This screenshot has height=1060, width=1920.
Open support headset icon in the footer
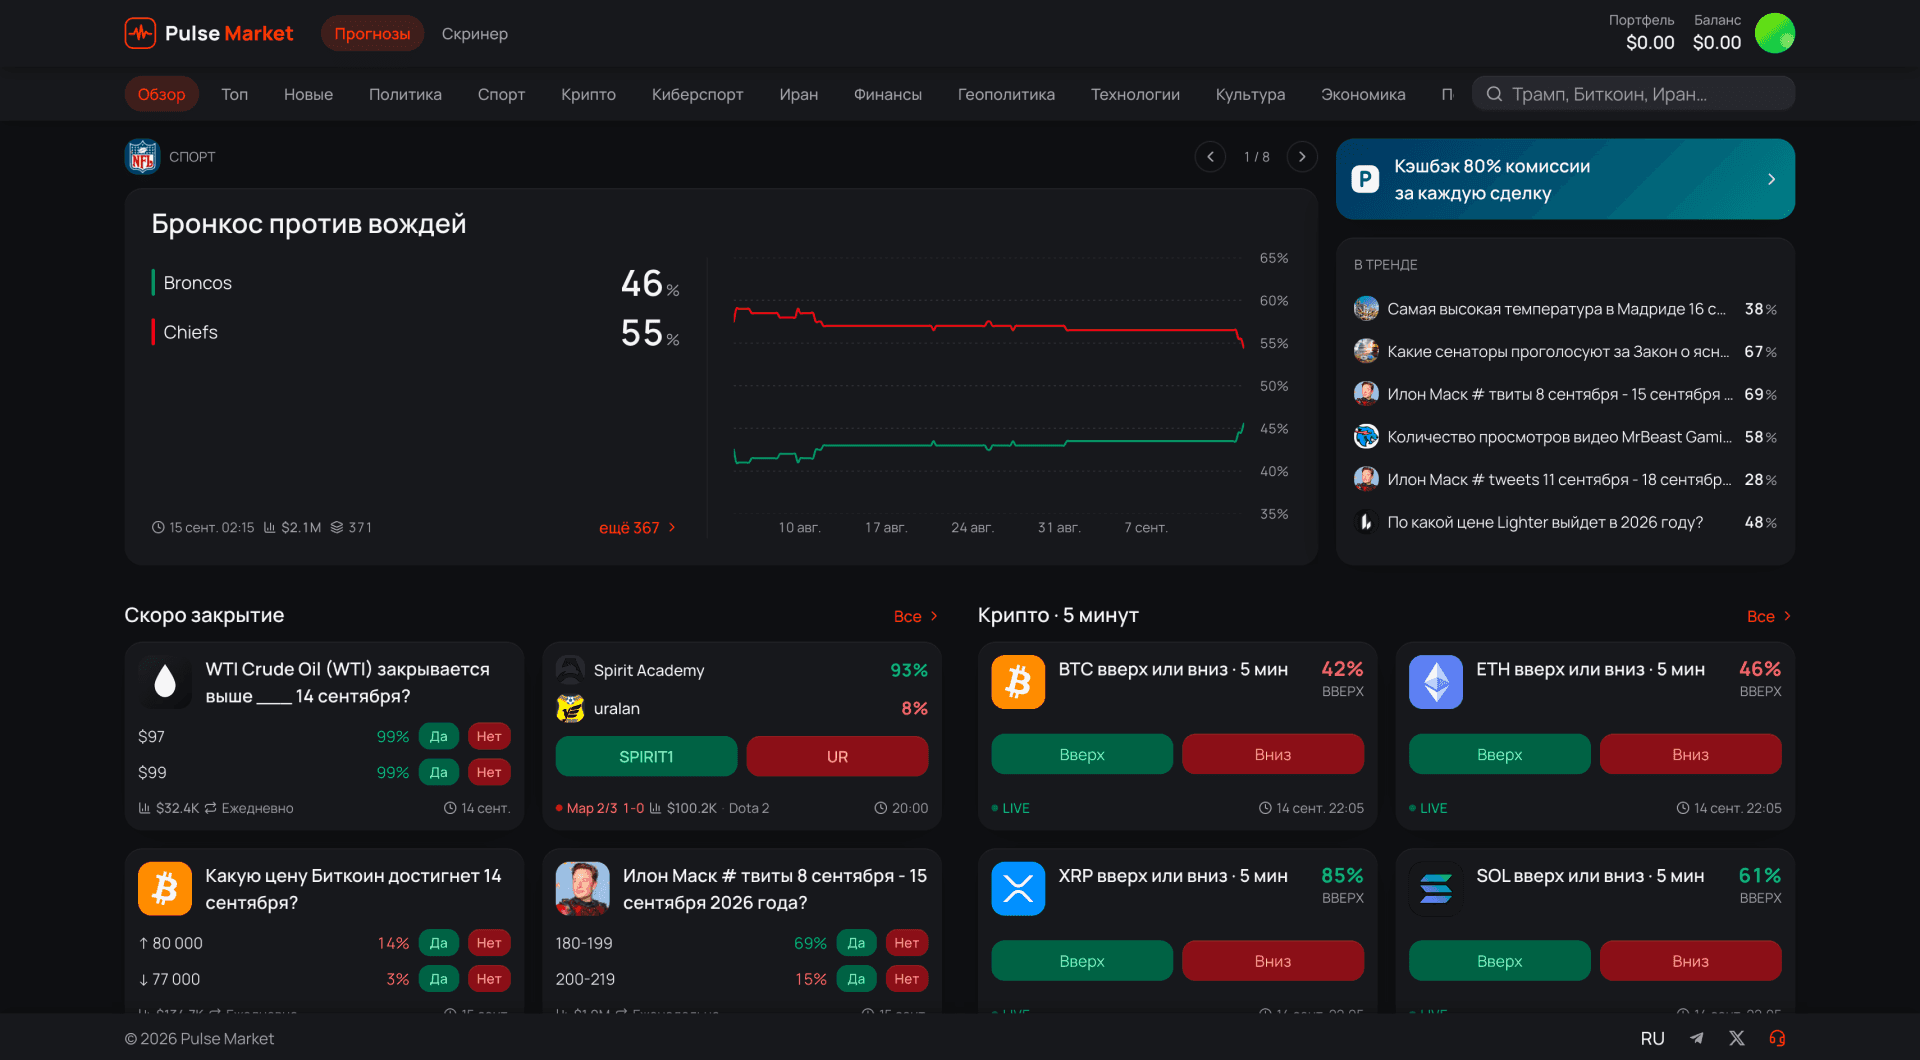pyautogui.click(x=1777, y=1038)
